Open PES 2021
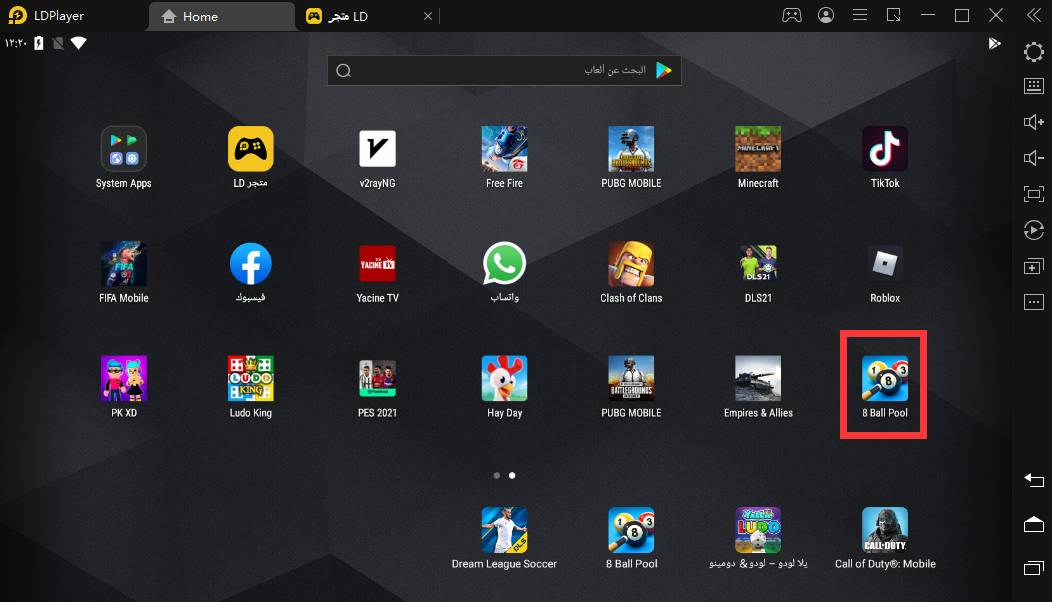Screen dimensions: 1052x602 (377, 379)
